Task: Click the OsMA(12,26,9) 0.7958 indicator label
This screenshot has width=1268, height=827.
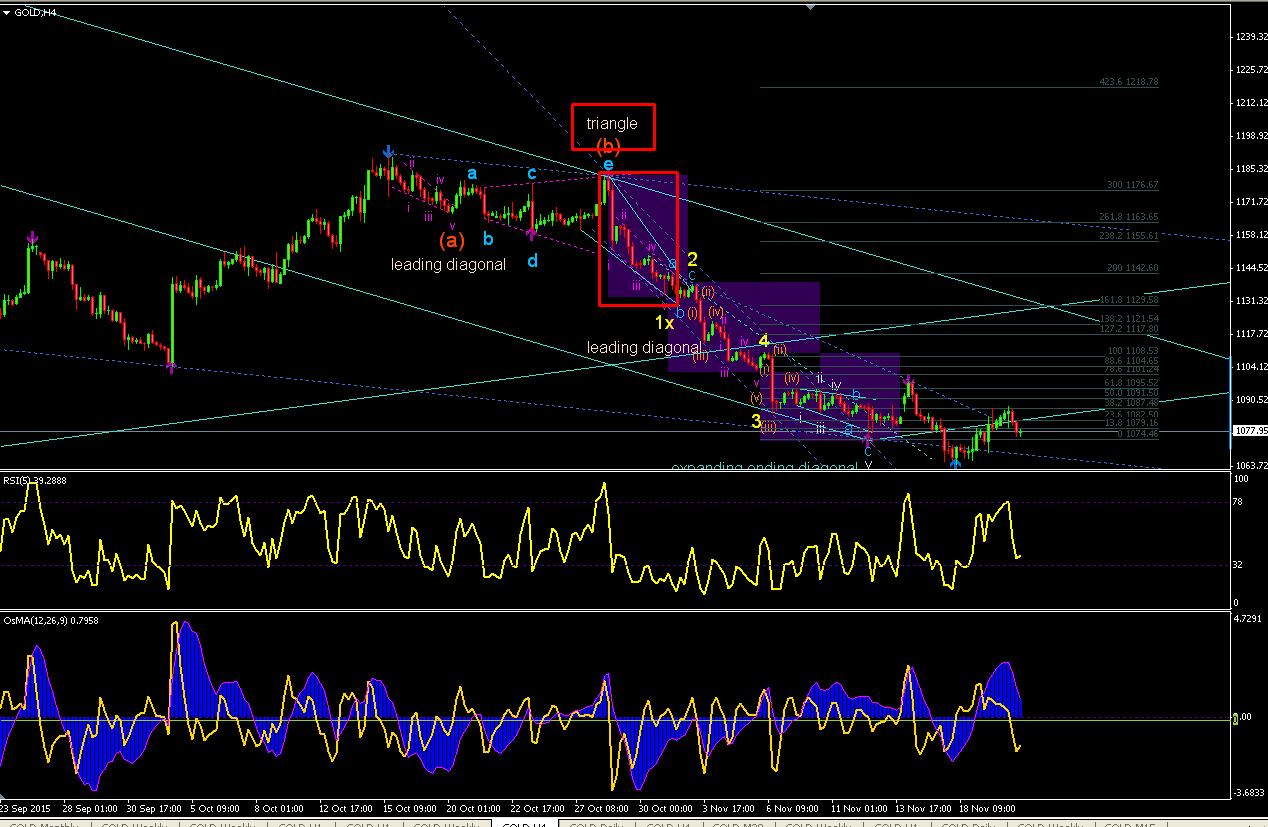Action: 50,620
